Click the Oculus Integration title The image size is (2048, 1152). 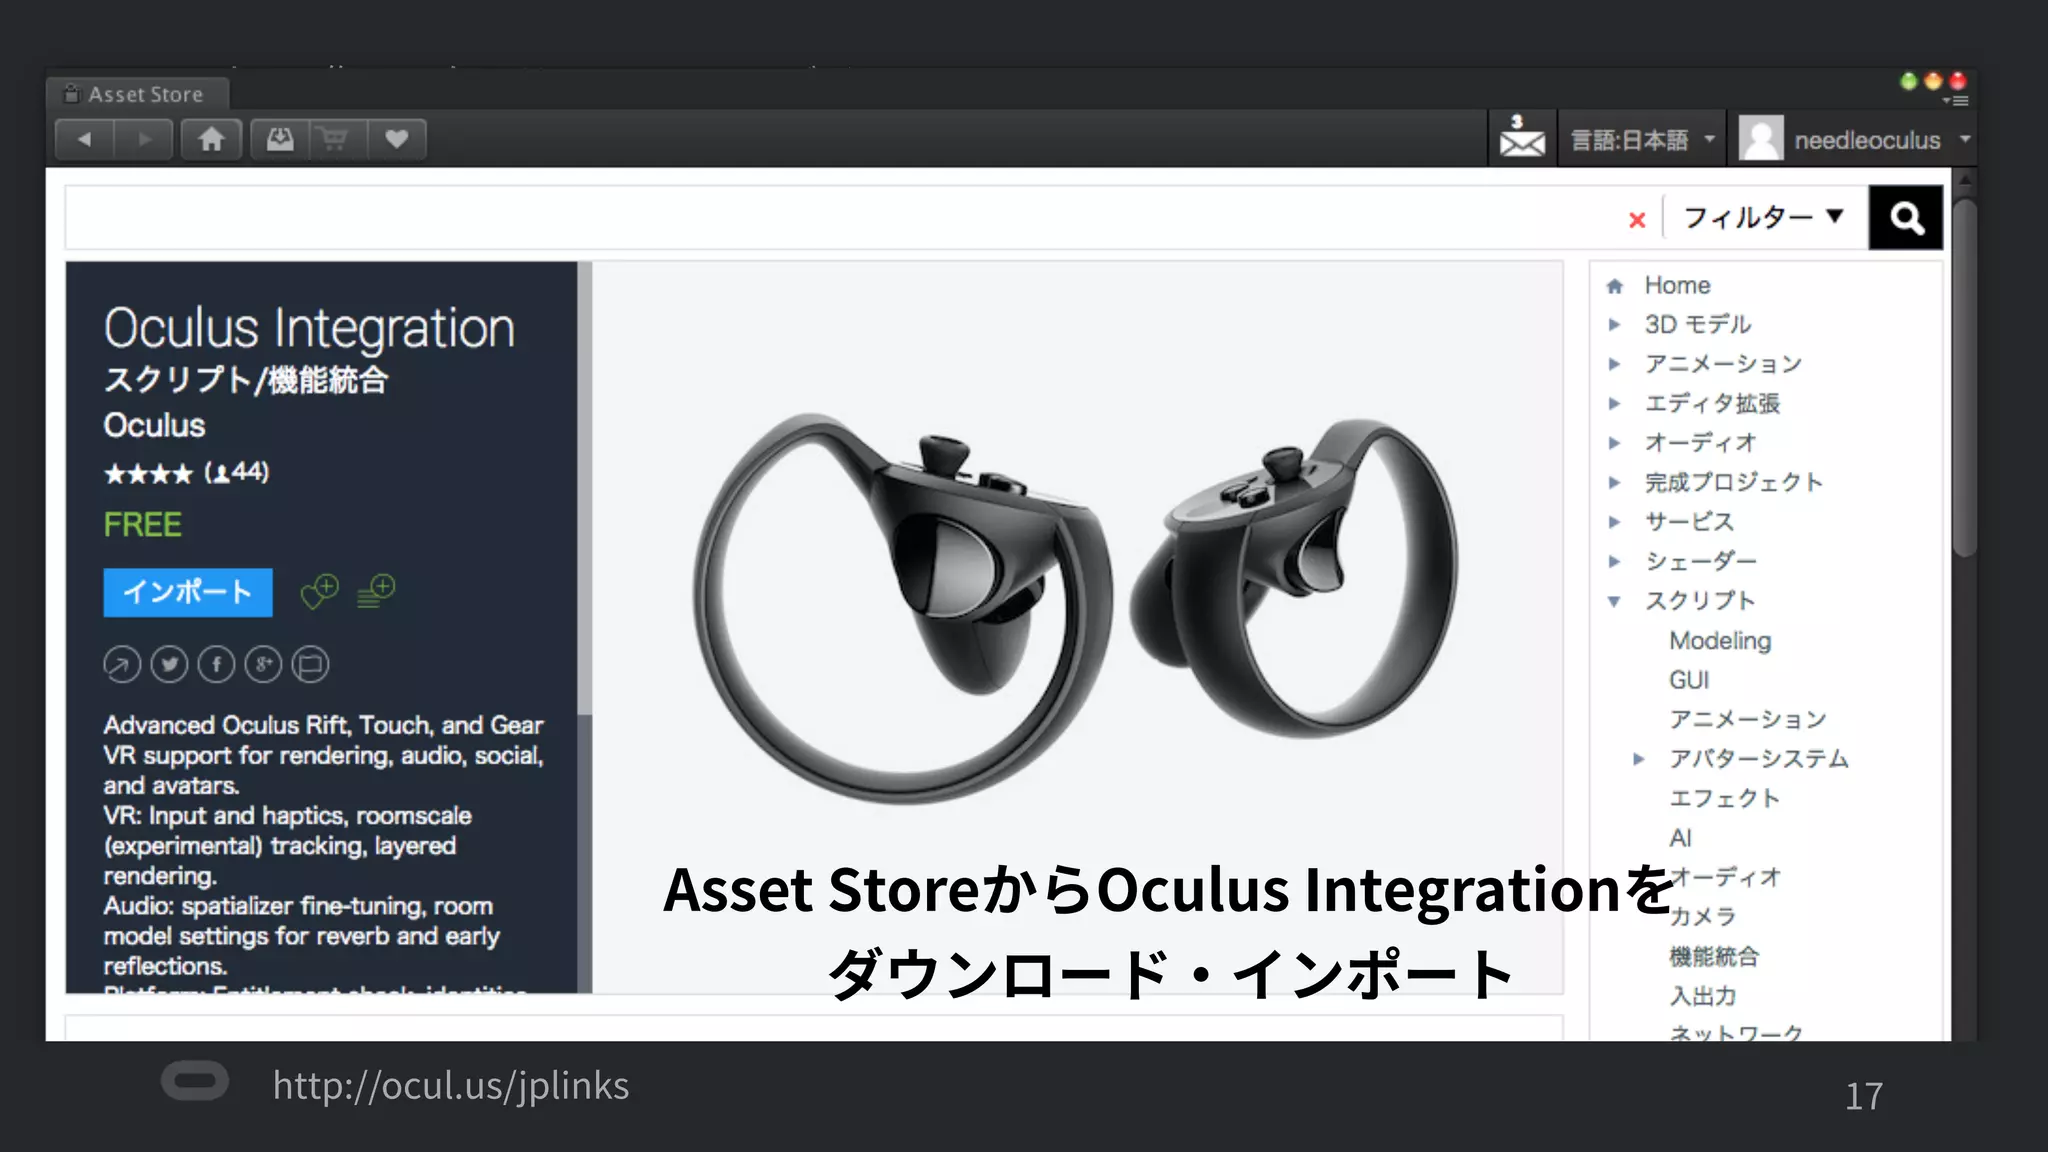click(x=309, y=328)
